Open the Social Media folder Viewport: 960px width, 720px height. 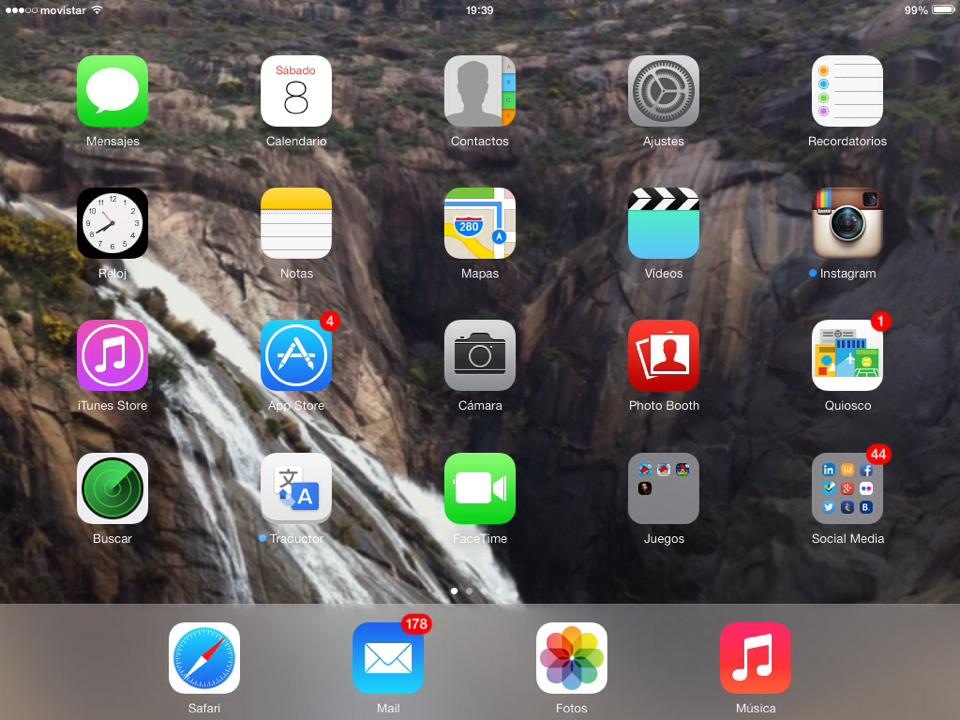[x=847, y=489]
